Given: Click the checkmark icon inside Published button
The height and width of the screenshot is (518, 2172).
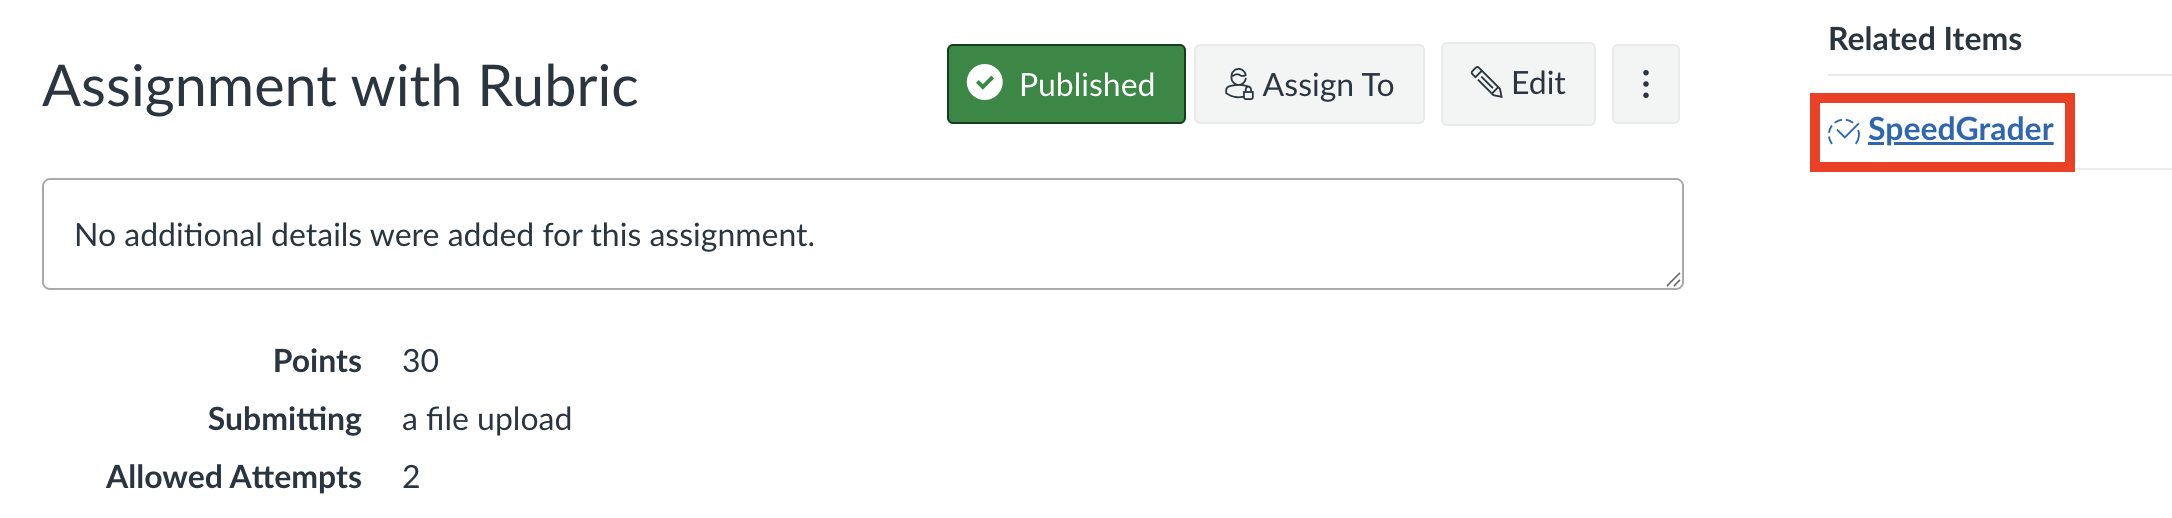Looking at the screenshot, I should tap(985, 83).
